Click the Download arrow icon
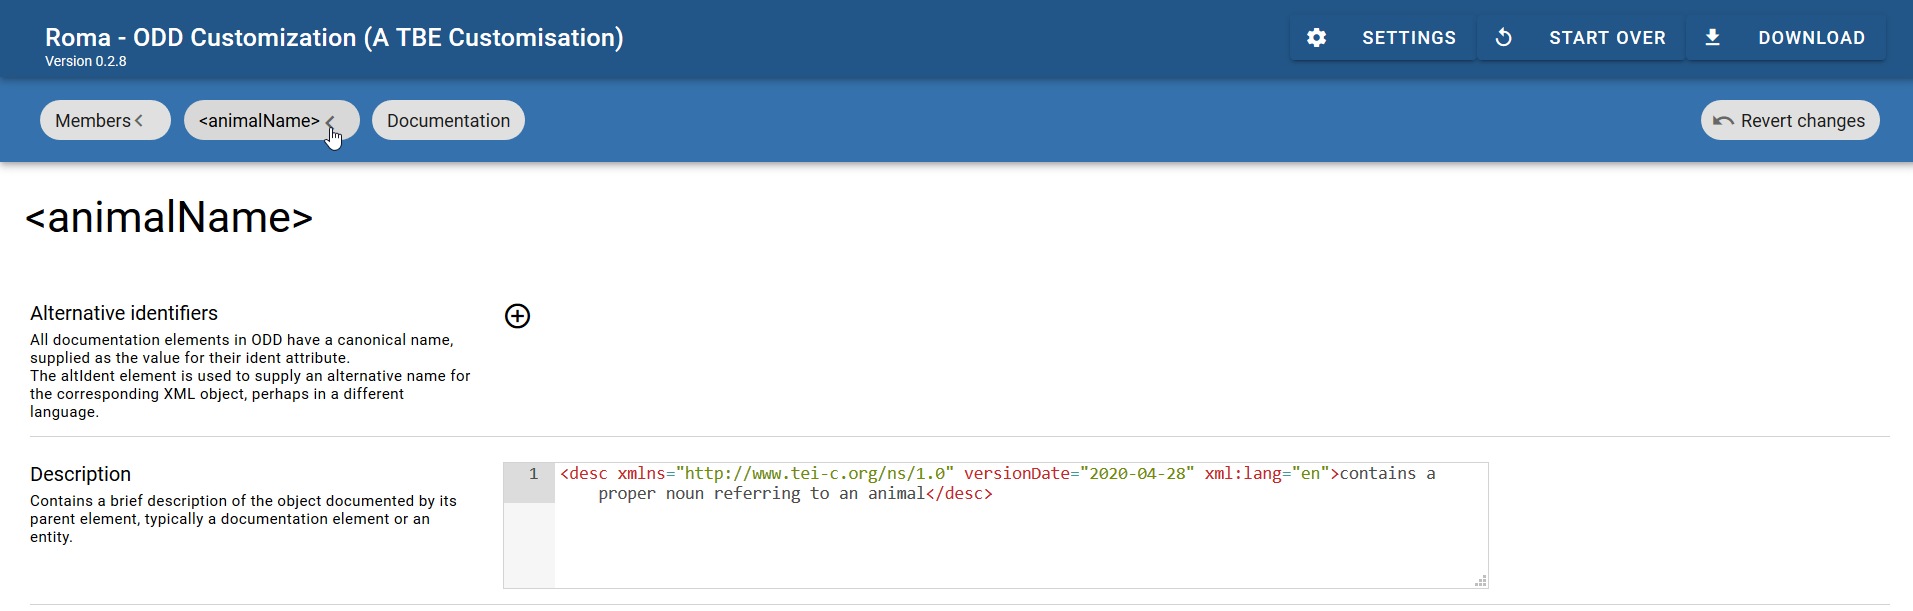This screenshot has height=611, width=1913. 1712,38
